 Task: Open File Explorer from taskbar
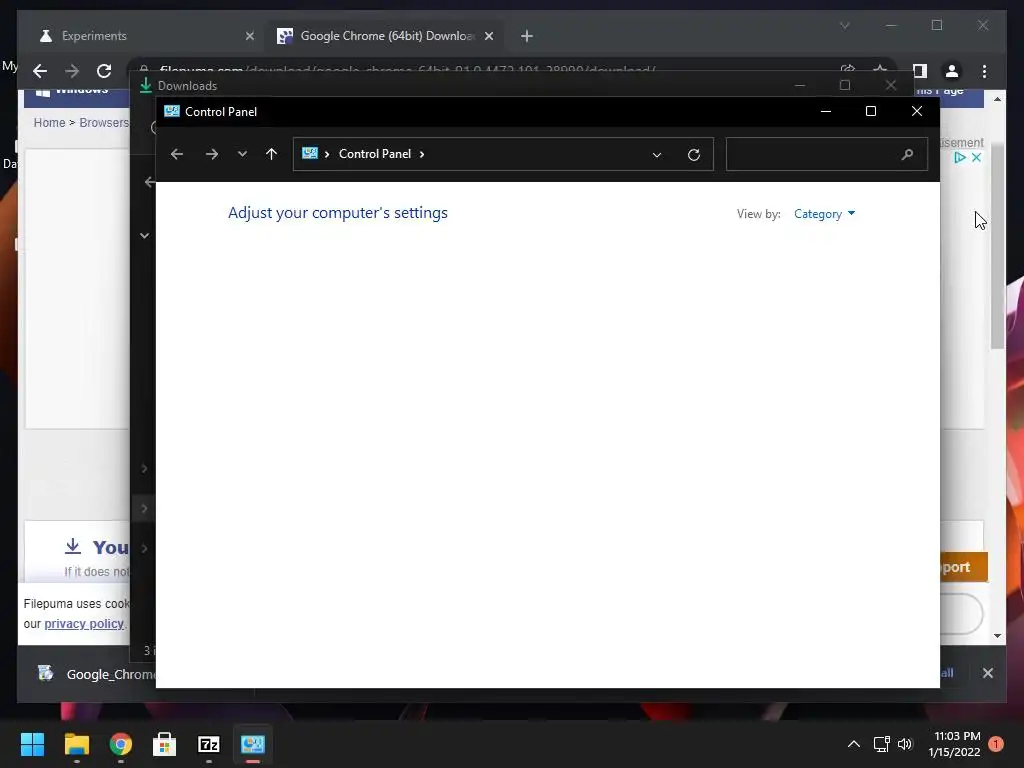[x=76, y=744]
